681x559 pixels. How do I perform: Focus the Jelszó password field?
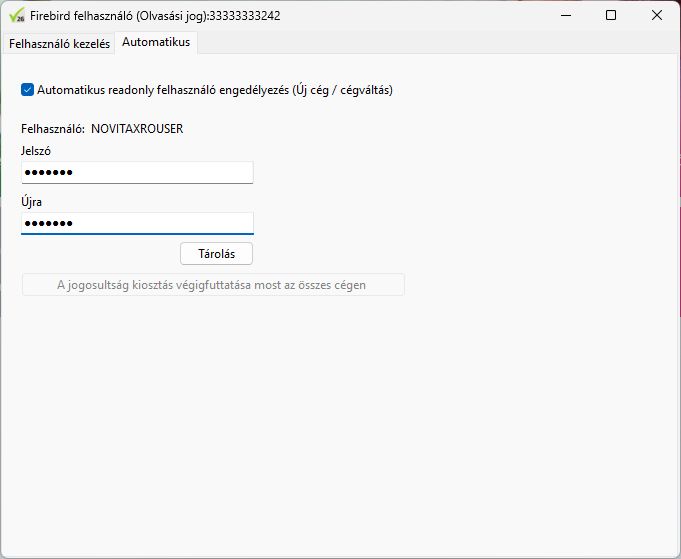coord(137,173)
